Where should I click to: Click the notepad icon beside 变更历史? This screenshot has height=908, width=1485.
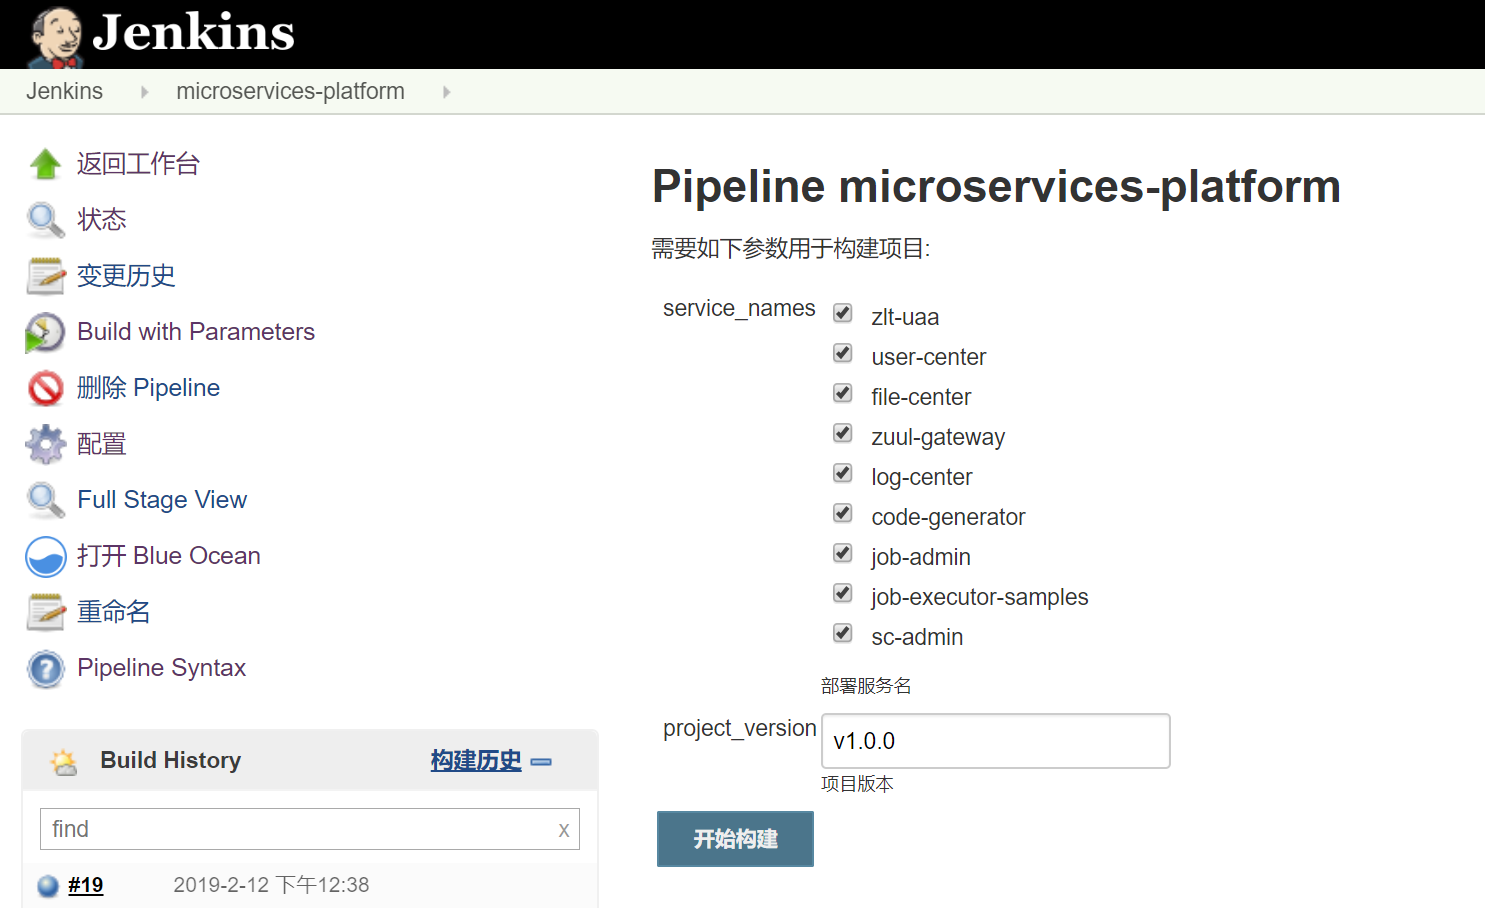[46, 276]
